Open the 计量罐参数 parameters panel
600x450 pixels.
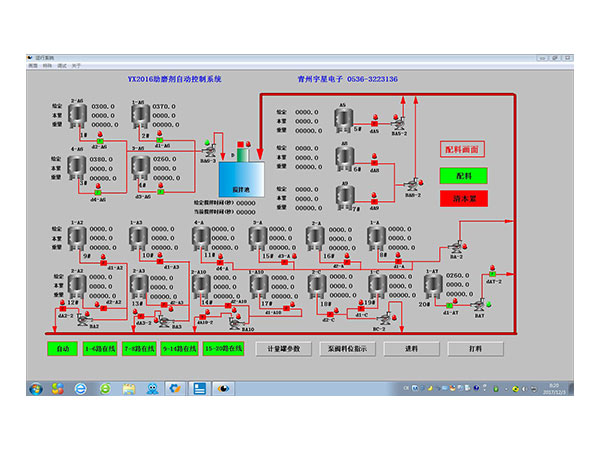coord(280,349)
